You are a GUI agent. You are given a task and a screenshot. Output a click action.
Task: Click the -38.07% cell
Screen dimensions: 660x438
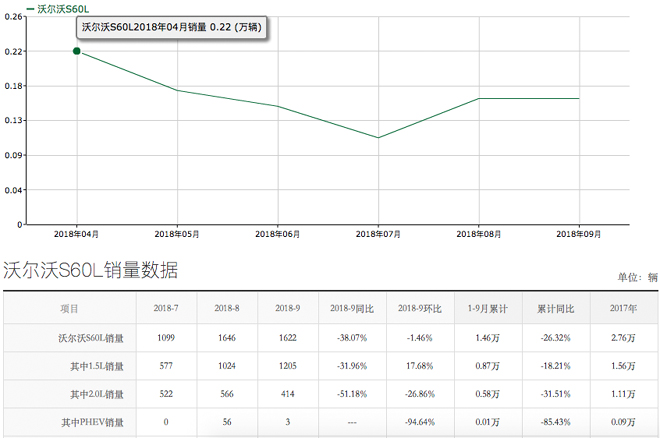[352, 338]
